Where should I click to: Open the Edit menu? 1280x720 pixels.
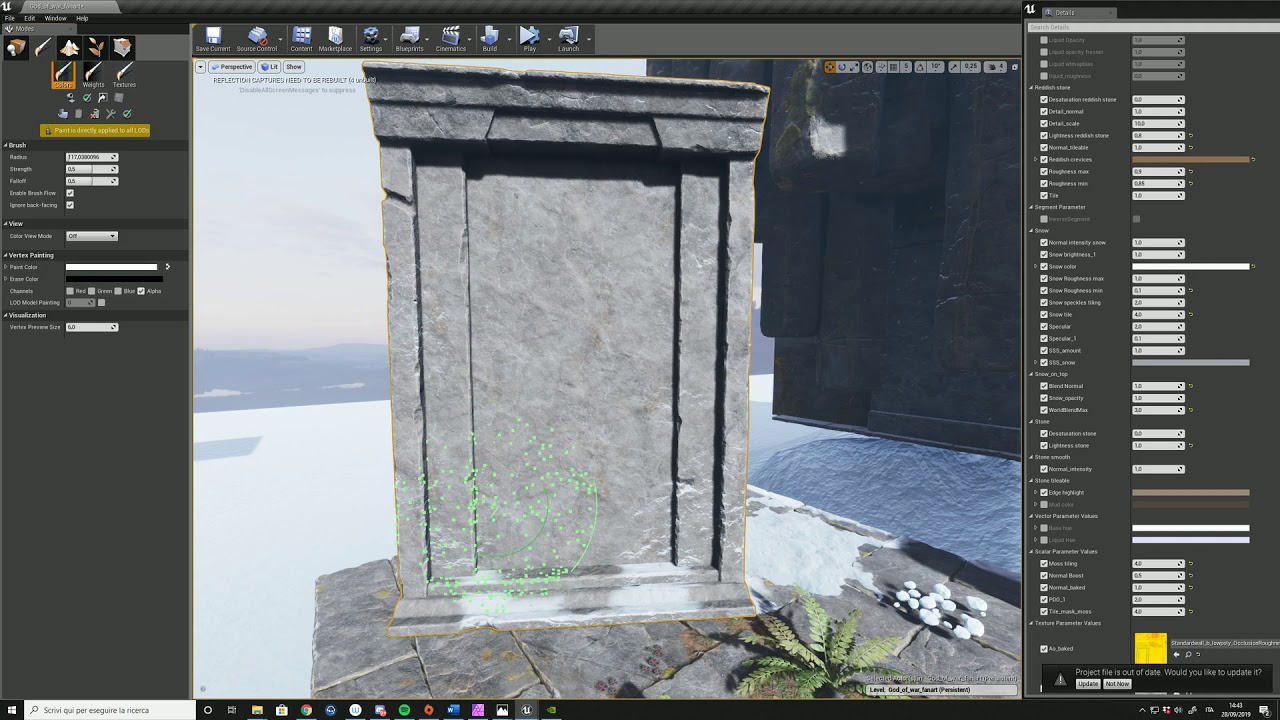tap(30, 18)
